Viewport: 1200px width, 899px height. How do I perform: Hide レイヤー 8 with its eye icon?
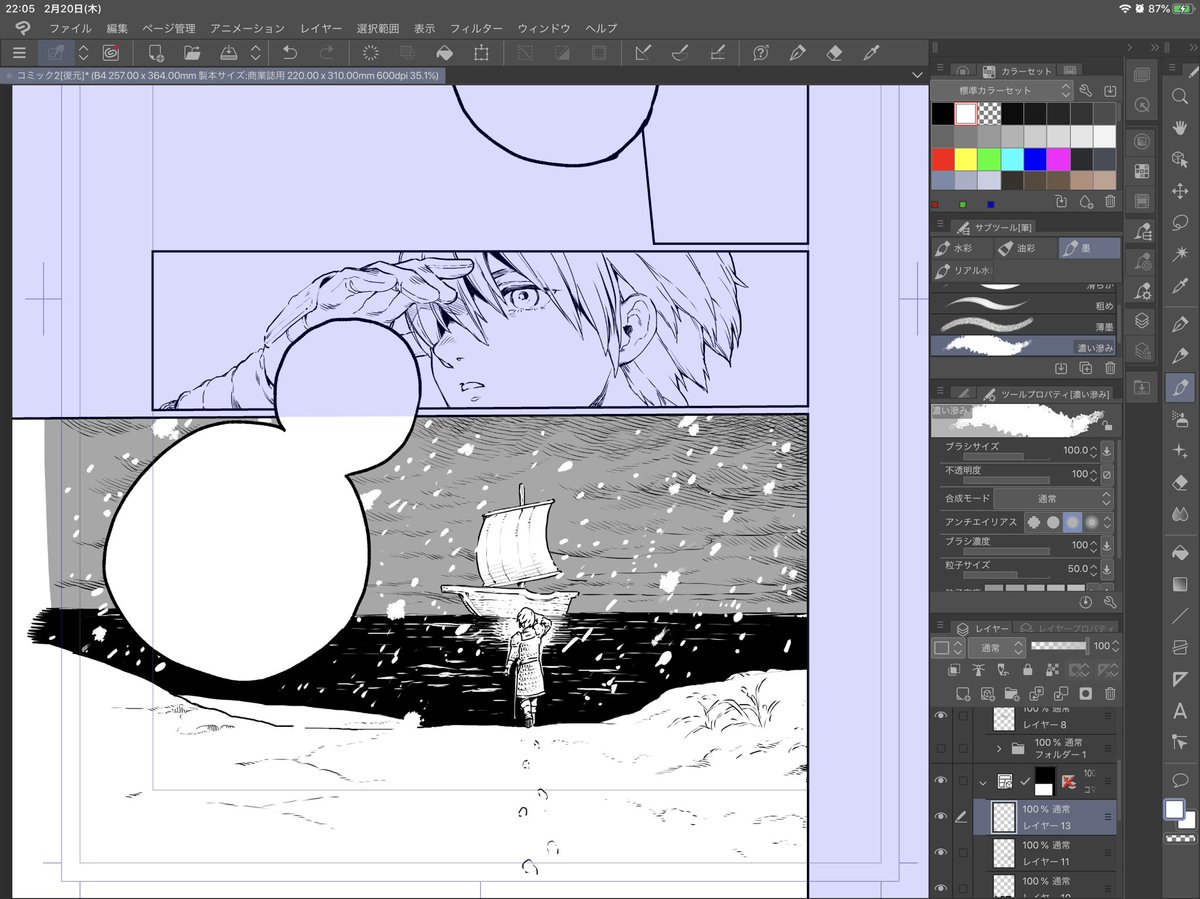940,716
